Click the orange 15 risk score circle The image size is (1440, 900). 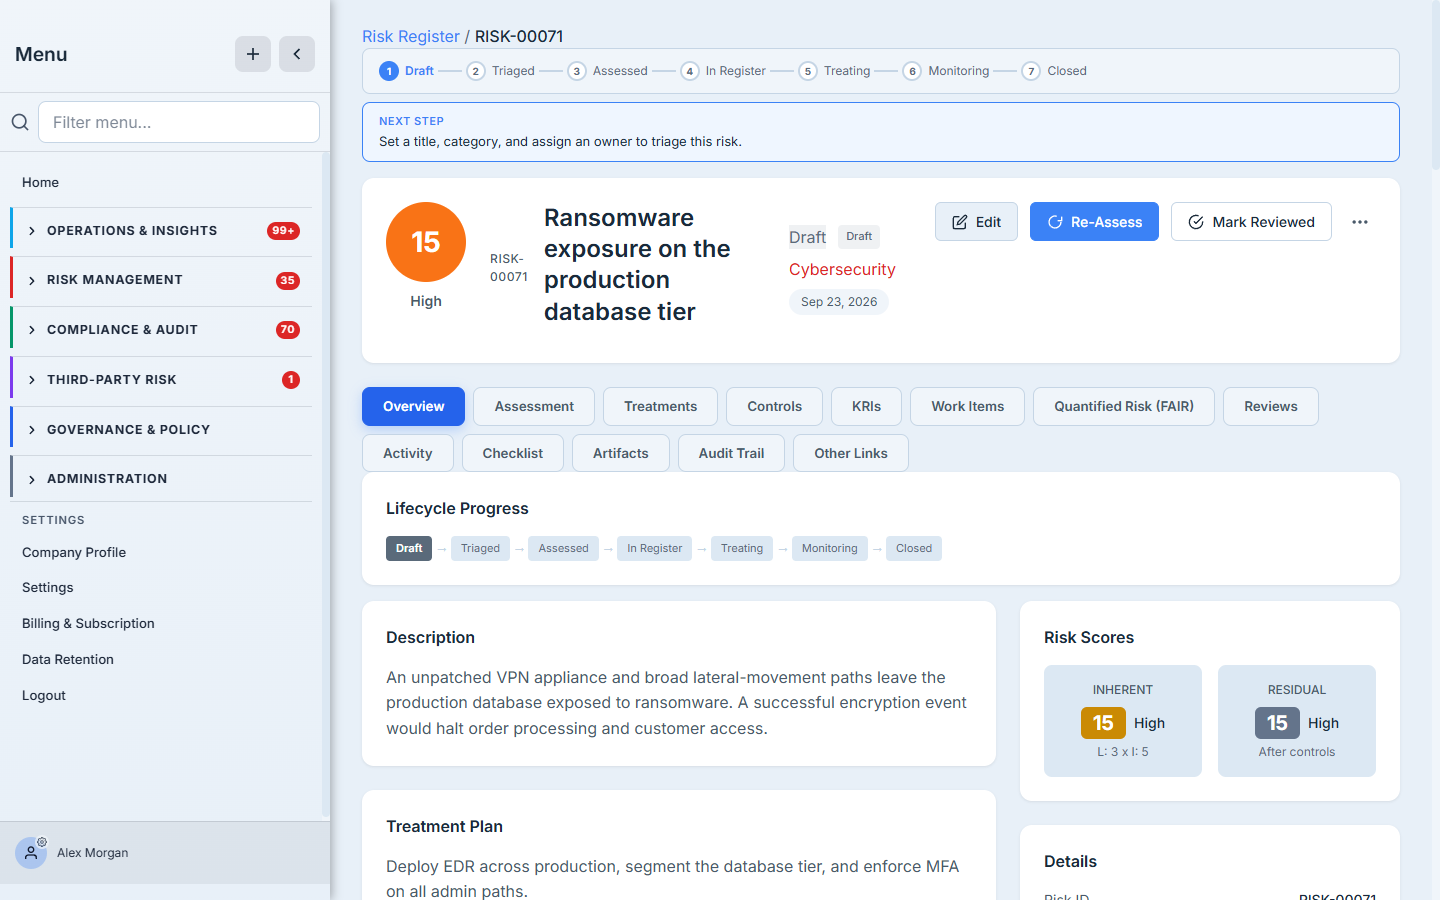click(426, 242)
